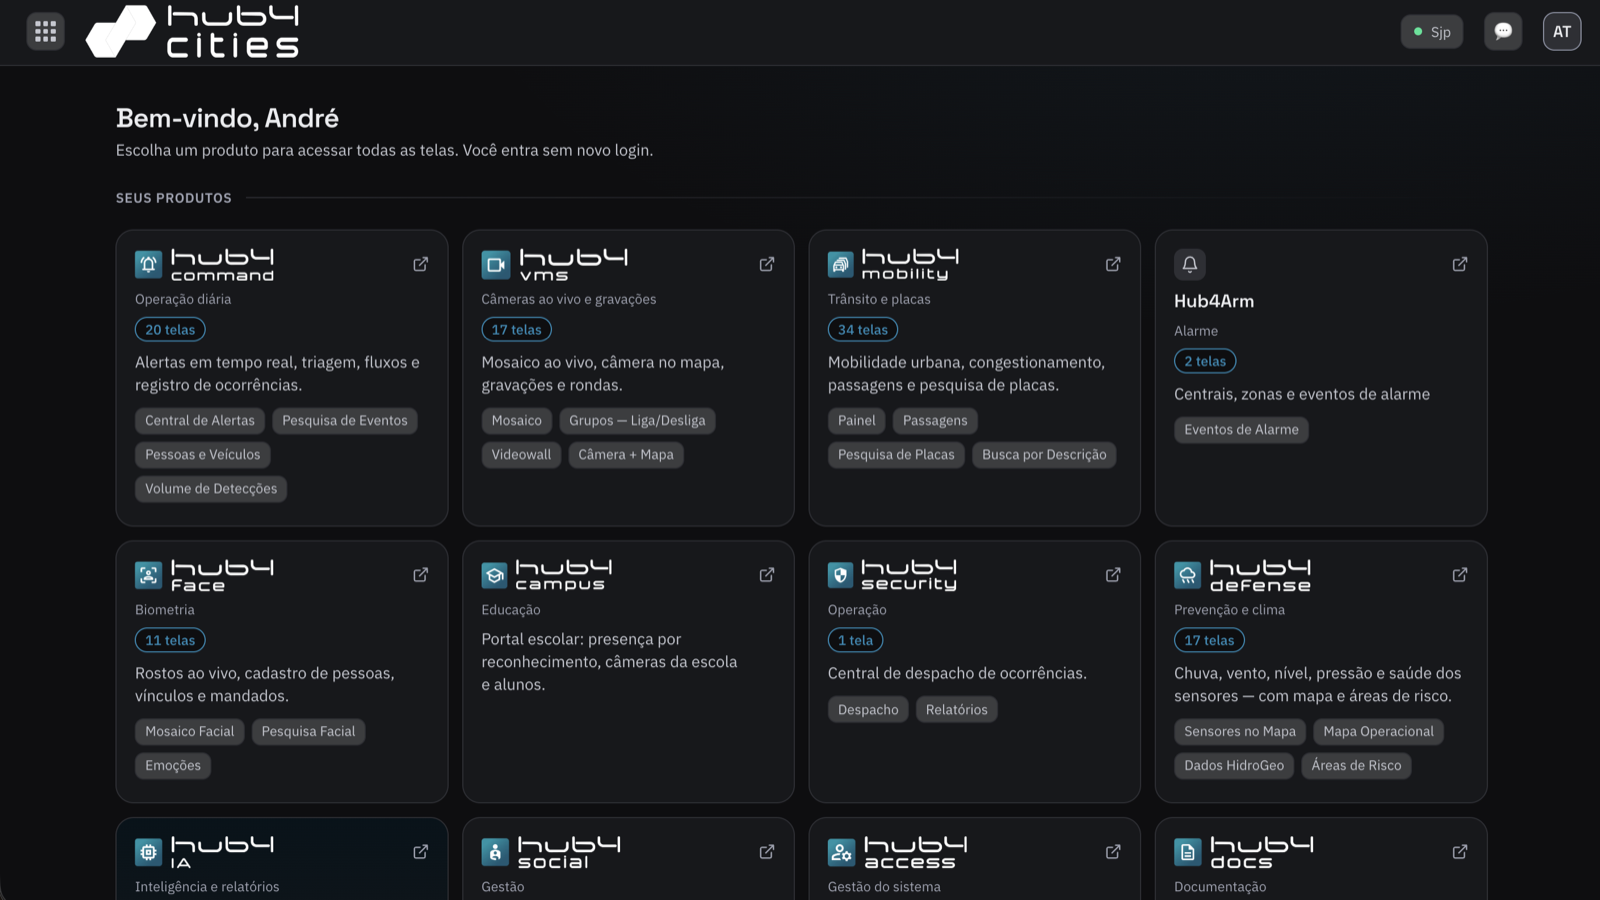Click the 34 telas badge
1600x900 pixels.
tap(863, 330)
